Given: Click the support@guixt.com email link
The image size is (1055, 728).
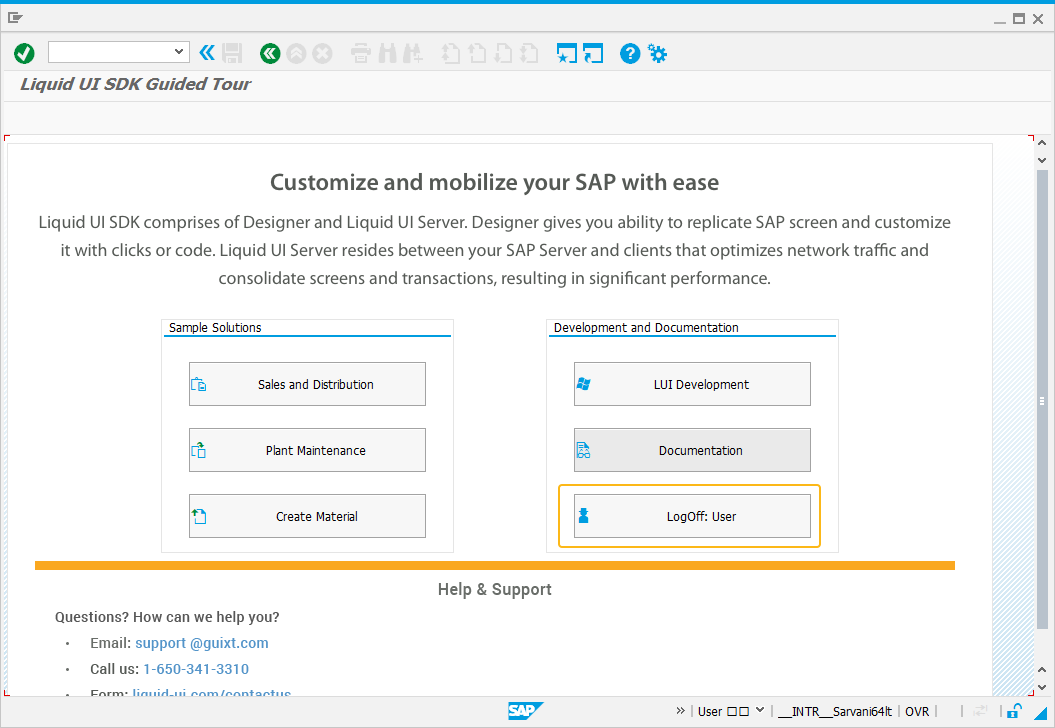Looking at the screenshot, I should point(202,643).
